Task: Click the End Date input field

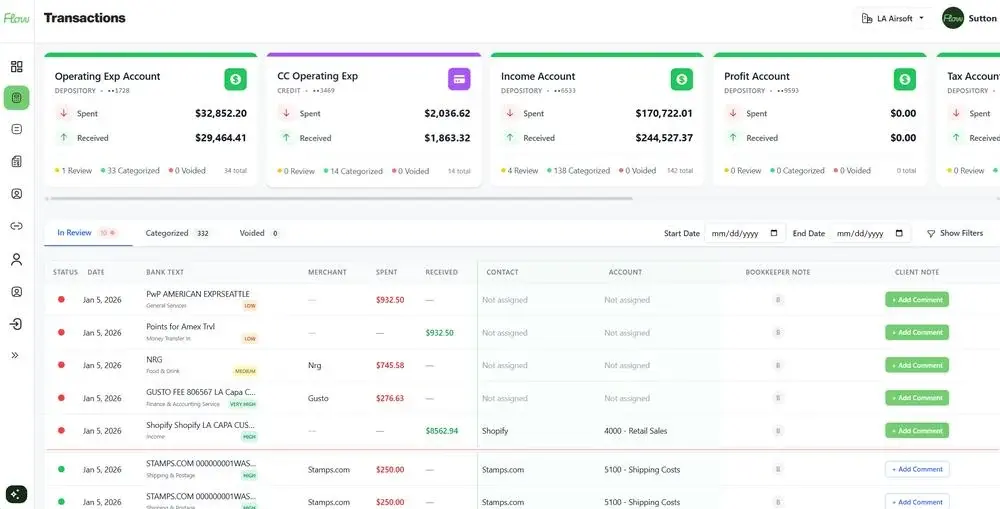Action: (x=869, y=233)
